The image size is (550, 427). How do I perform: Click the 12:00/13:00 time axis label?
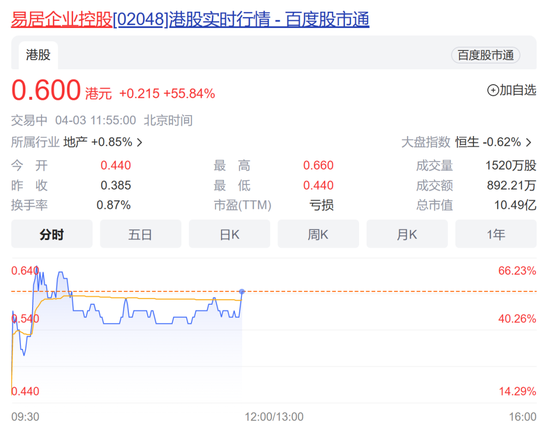click(x=274, y=417)
